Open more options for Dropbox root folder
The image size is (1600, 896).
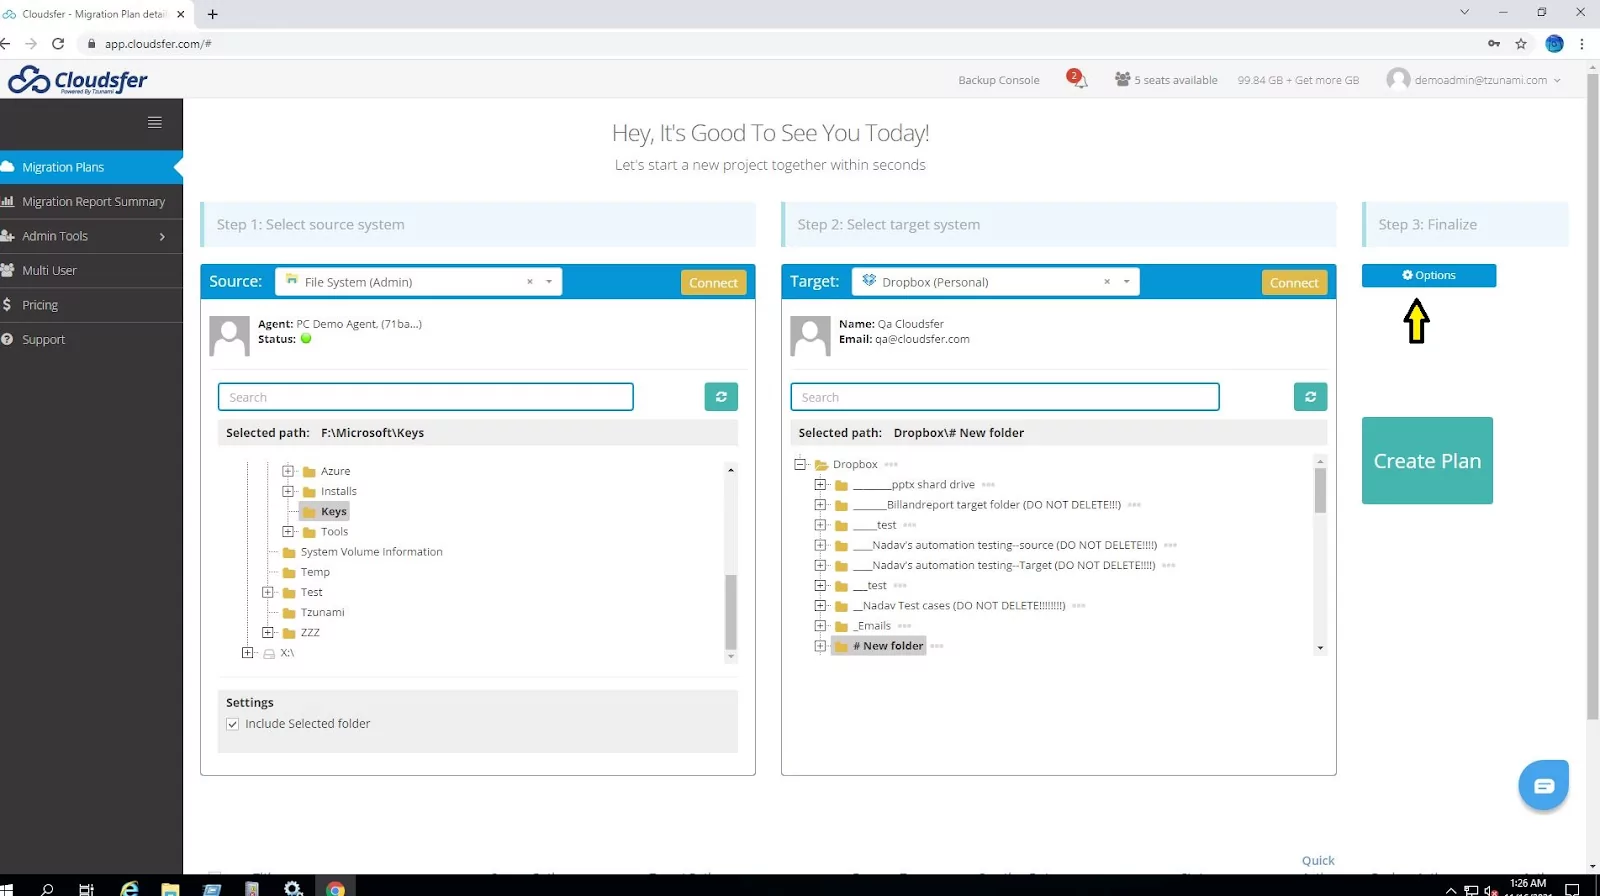pyautogui.click(x=891, y=464)
